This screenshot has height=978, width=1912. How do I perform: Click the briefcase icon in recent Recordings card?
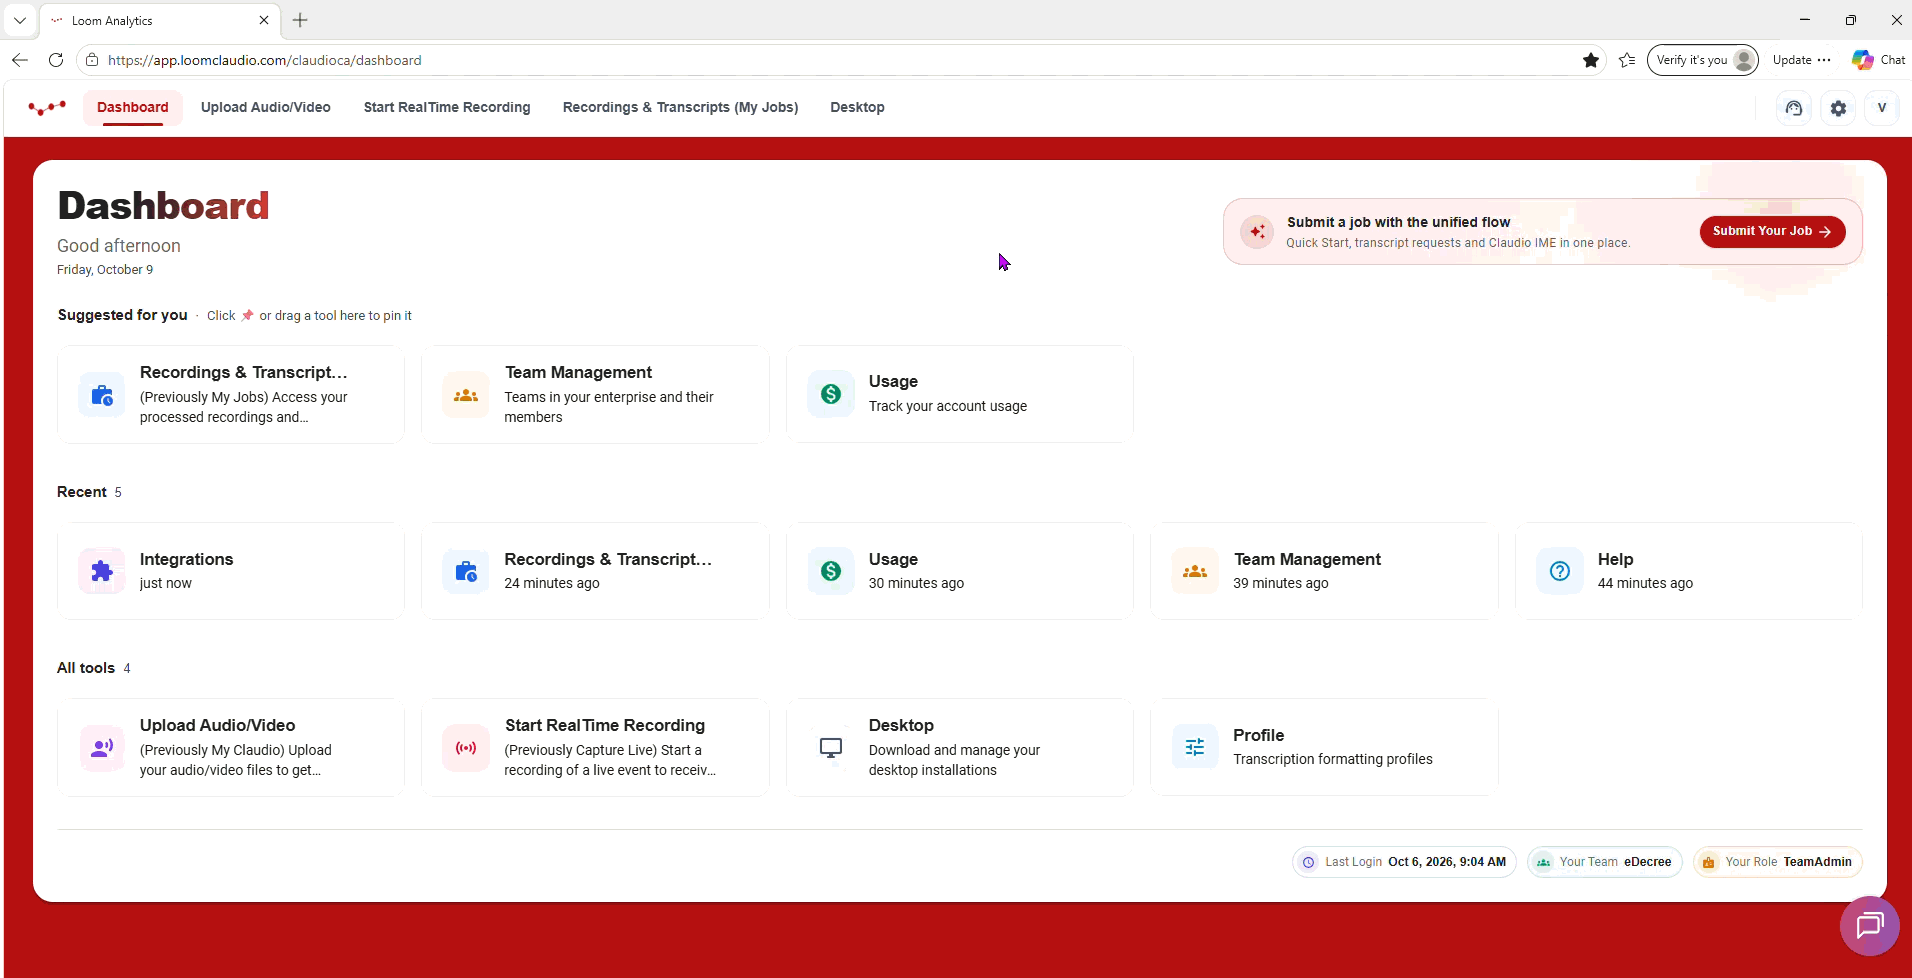coord(466,571)
